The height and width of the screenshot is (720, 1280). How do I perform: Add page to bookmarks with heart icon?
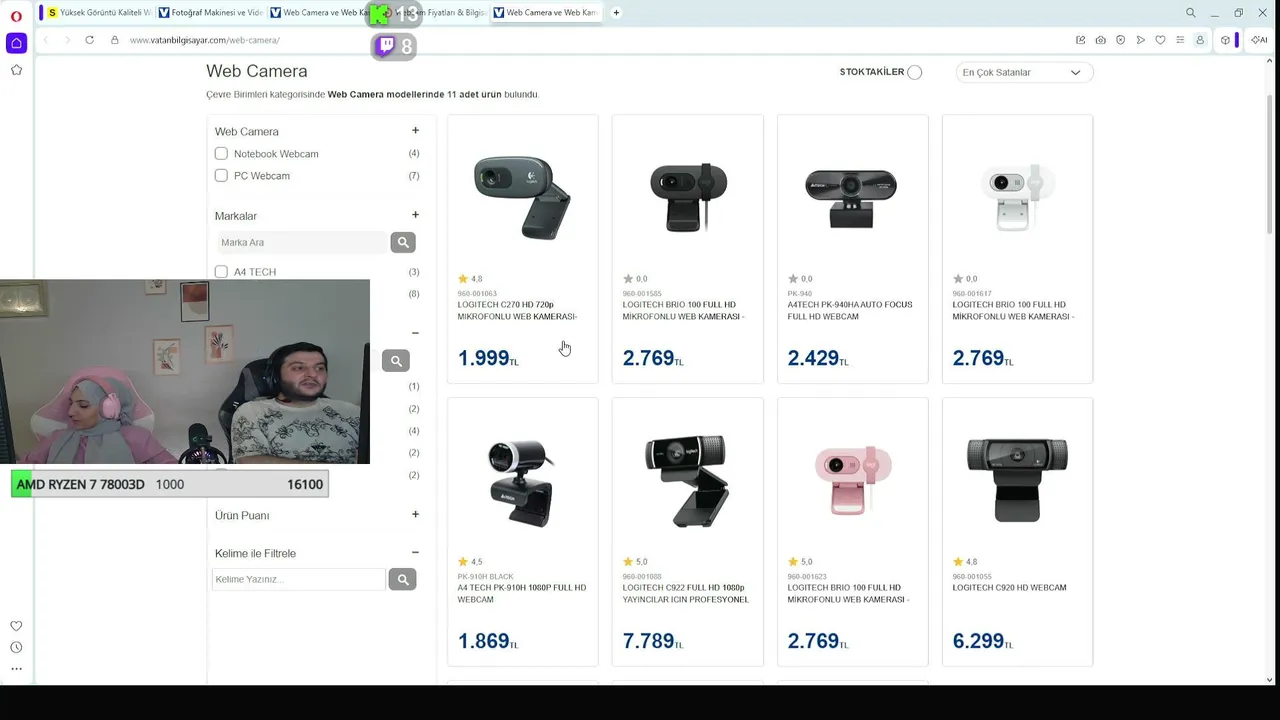point(1160,40)
